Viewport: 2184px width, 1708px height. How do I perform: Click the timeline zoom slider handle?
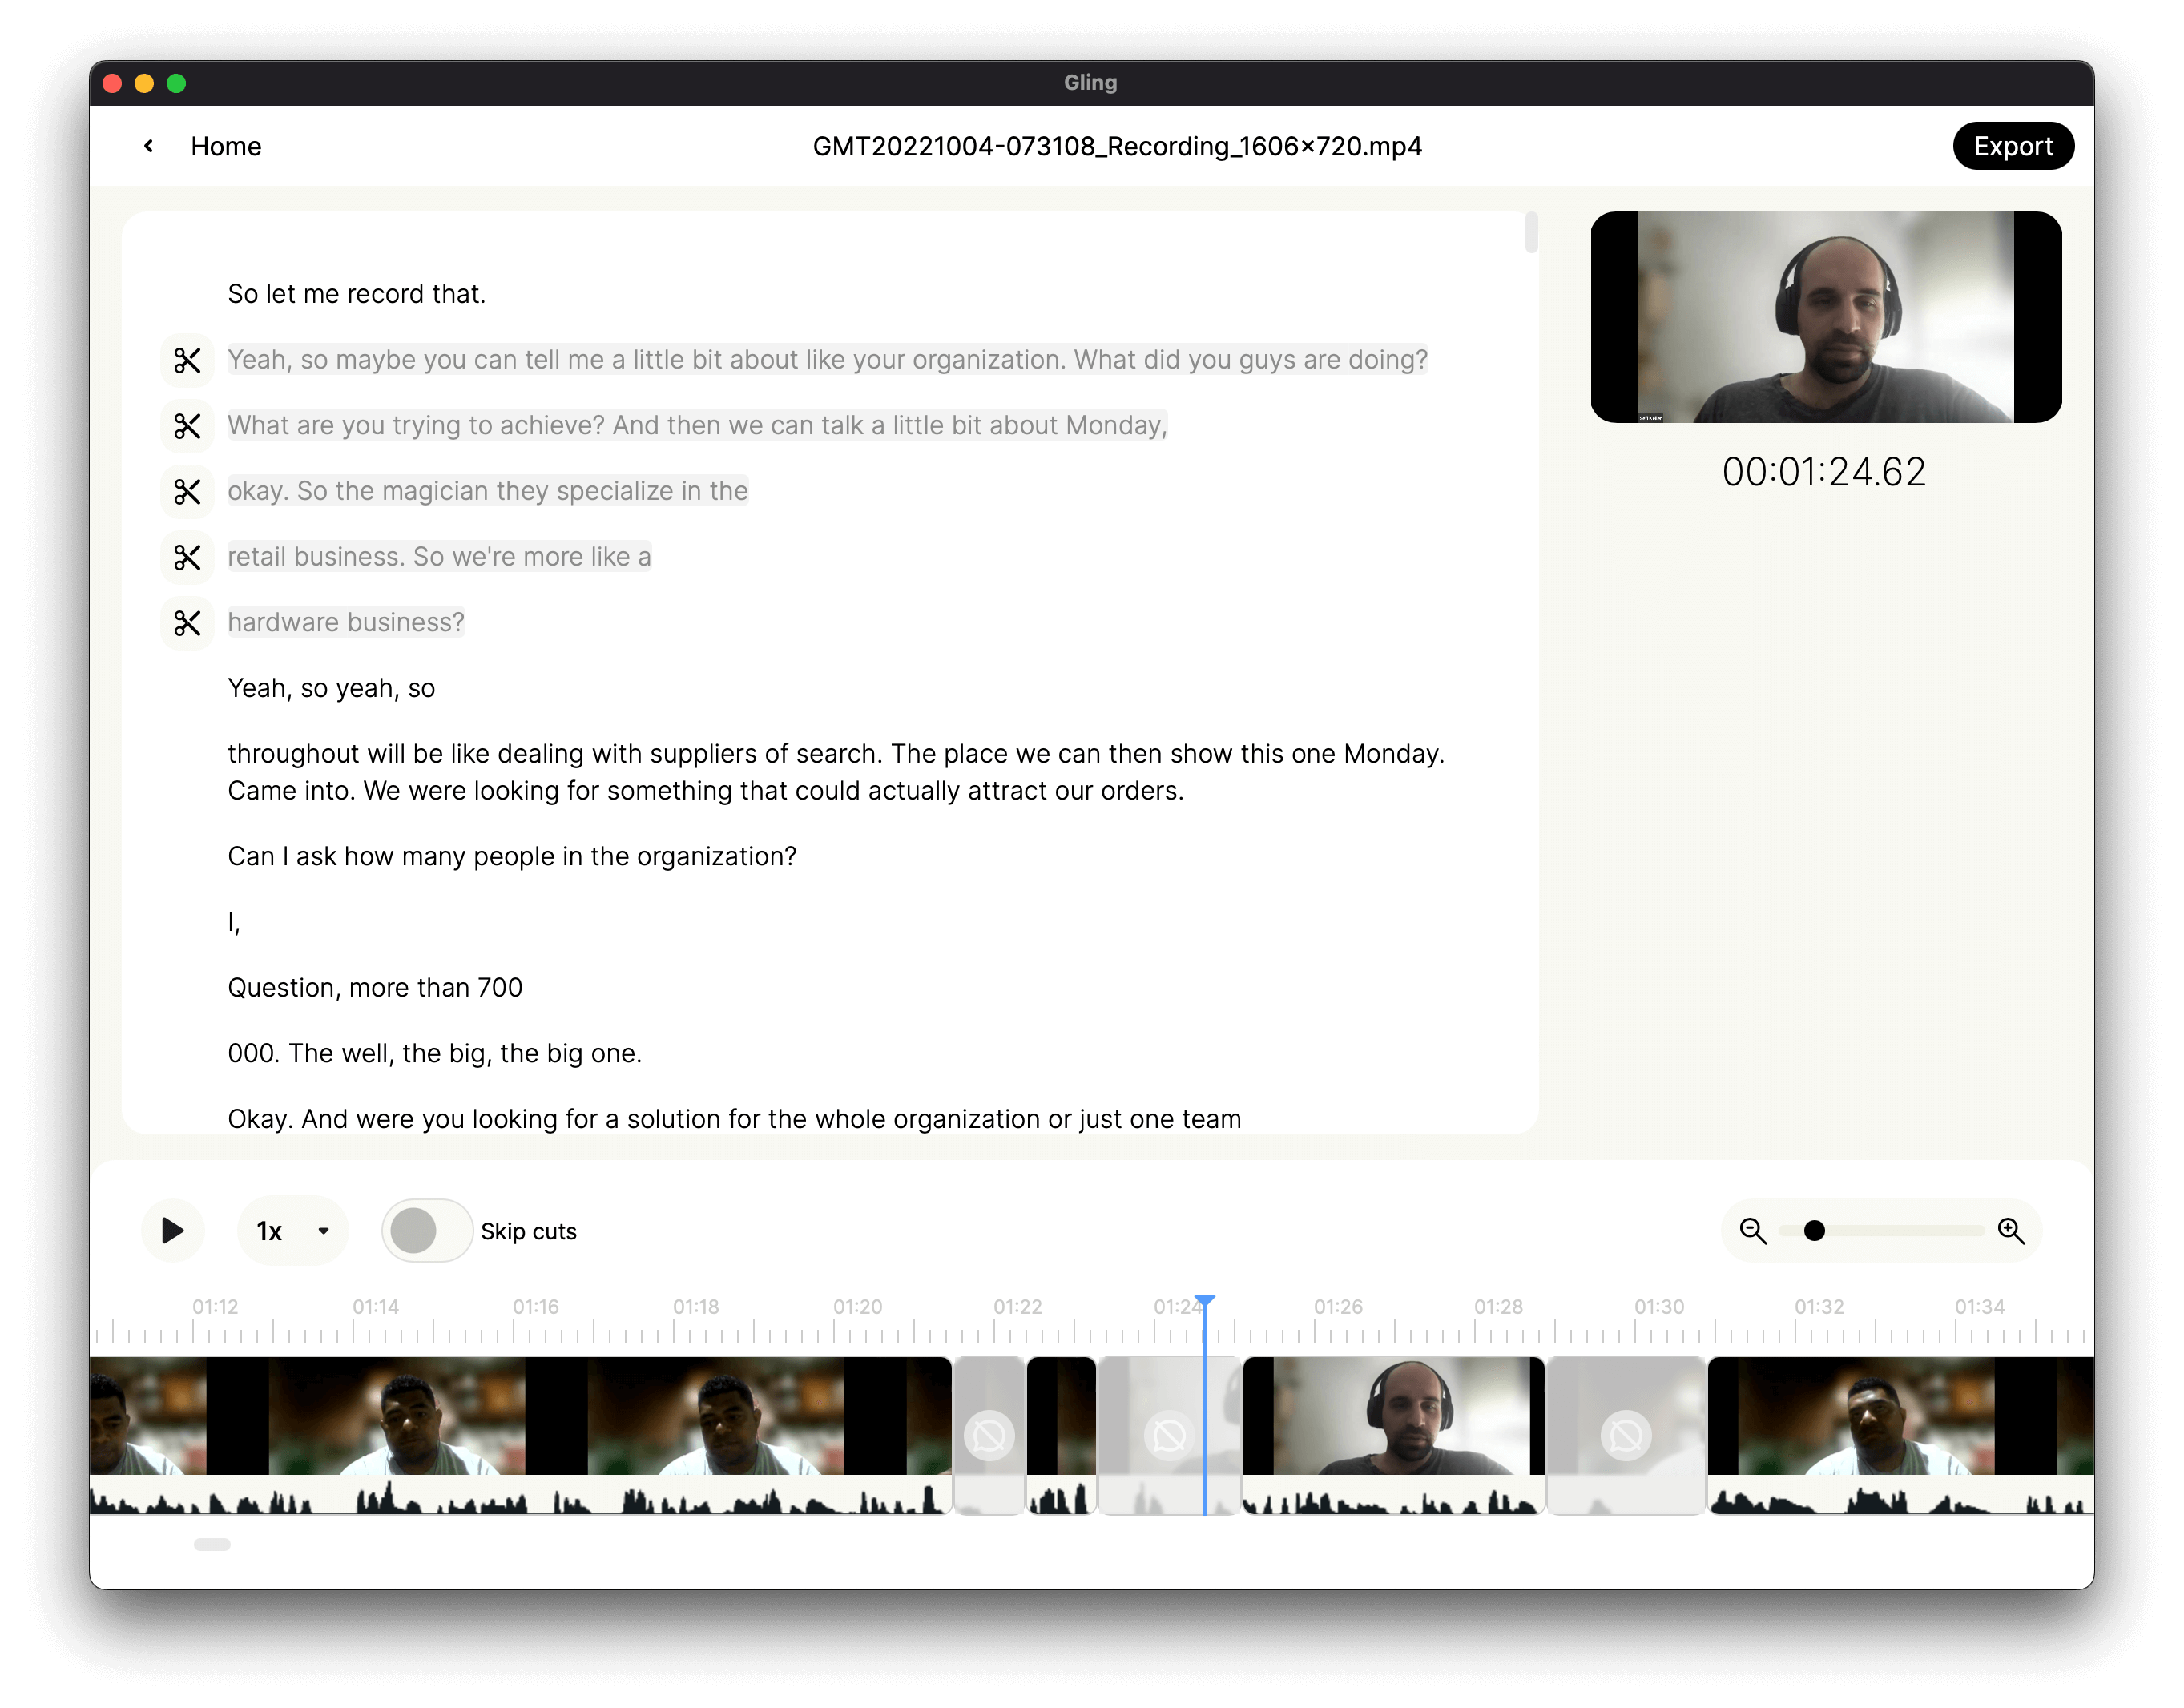(x=1814, y=1230)
